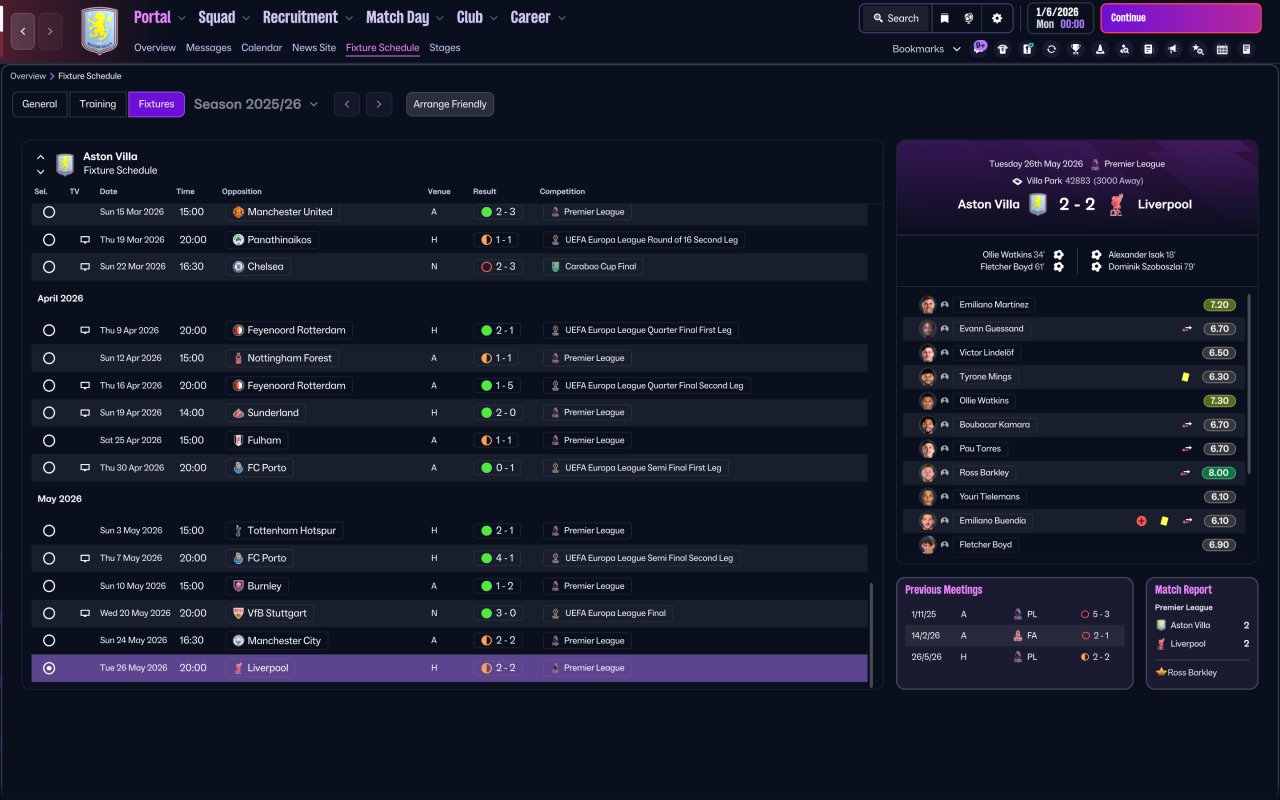Image resolution: width=1280 pixels, height=800 pixels.
Task: Open the News Site sub-tab
Action: (314, 48)
